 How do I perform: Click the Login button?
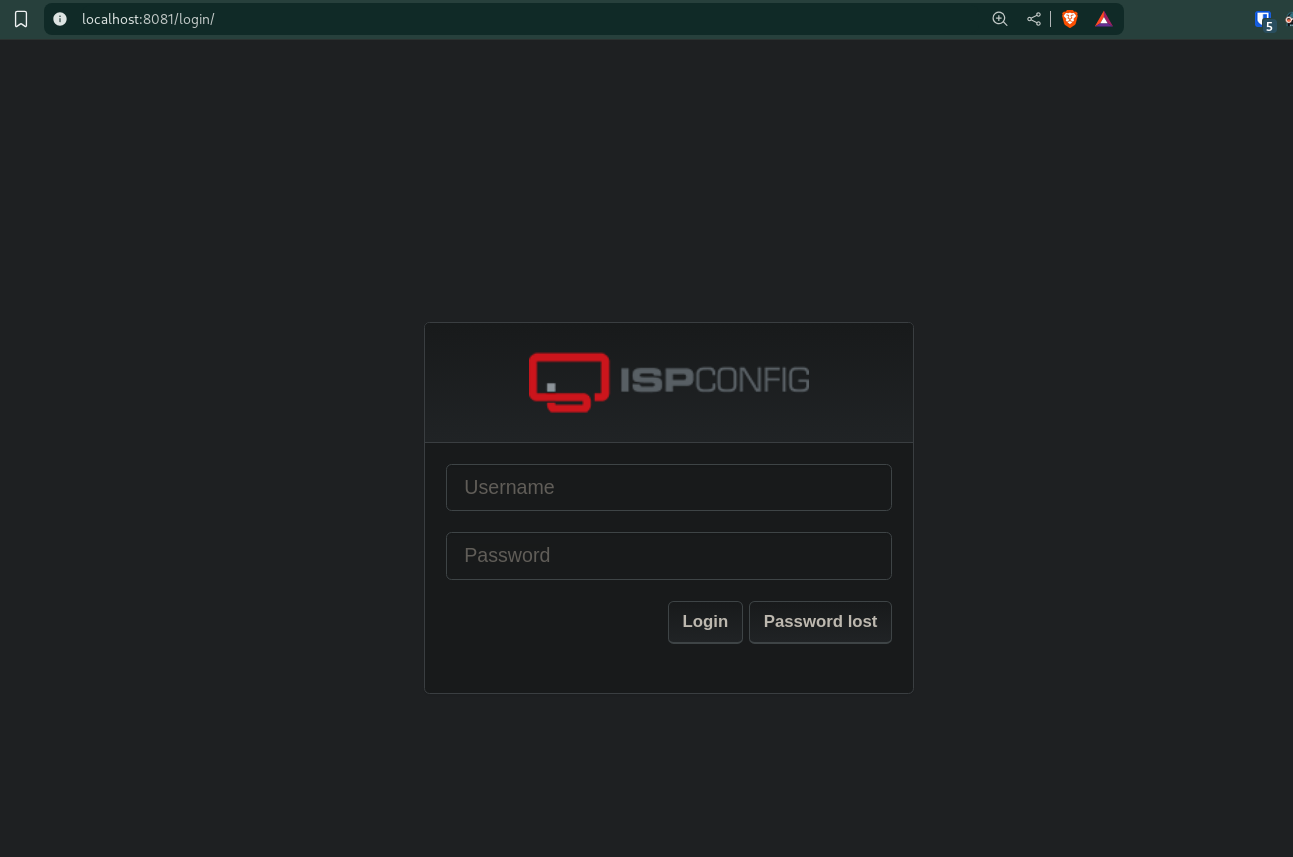pyautogui.click(x=705, y=622)
